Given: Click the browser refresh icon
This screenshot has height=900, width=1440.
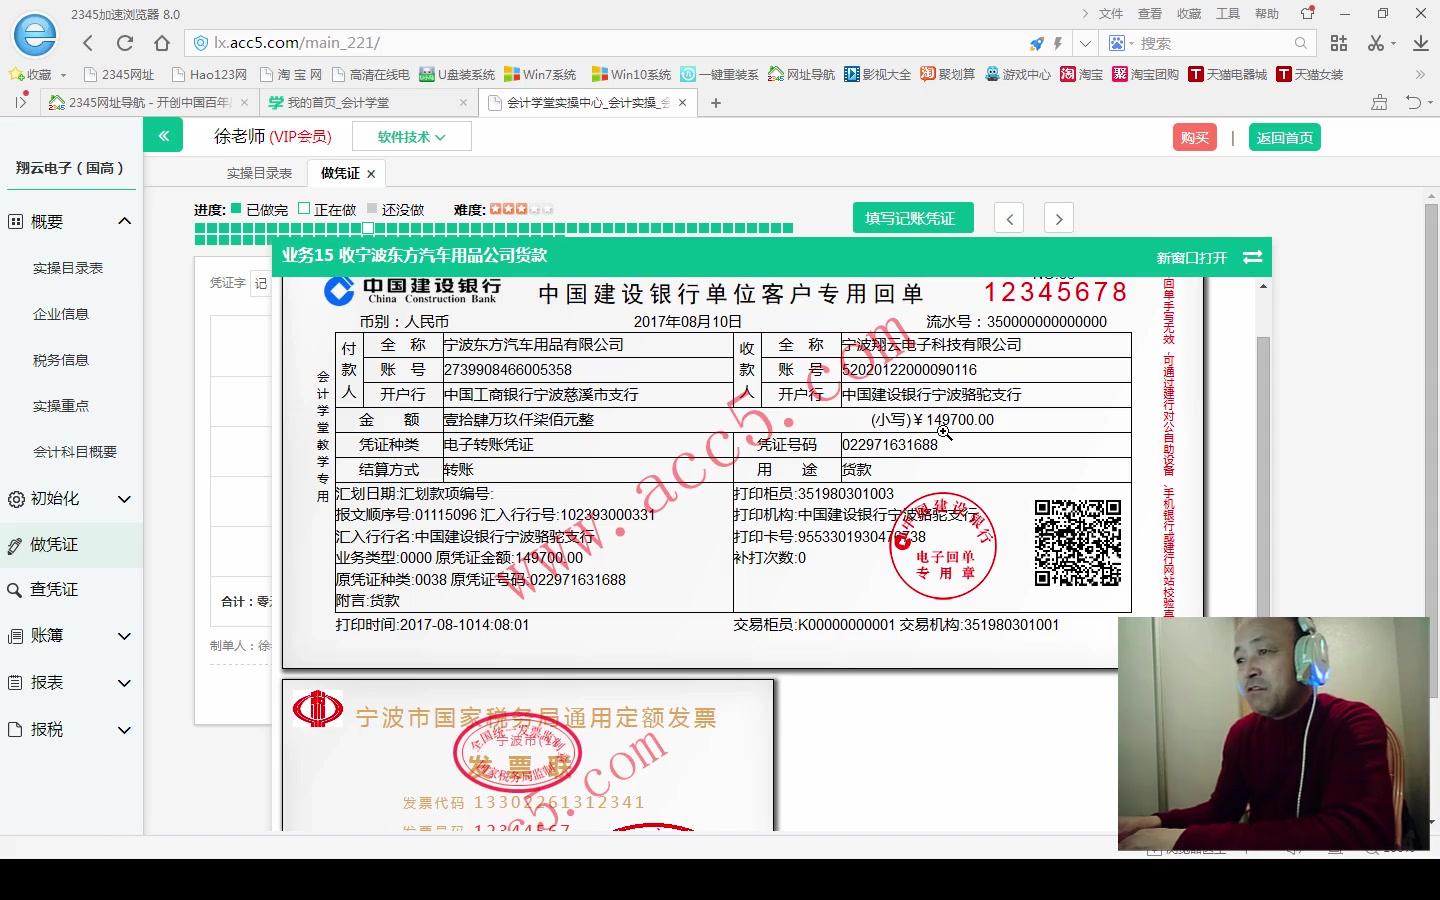Looking at the screenshot, I should point(124,43).
